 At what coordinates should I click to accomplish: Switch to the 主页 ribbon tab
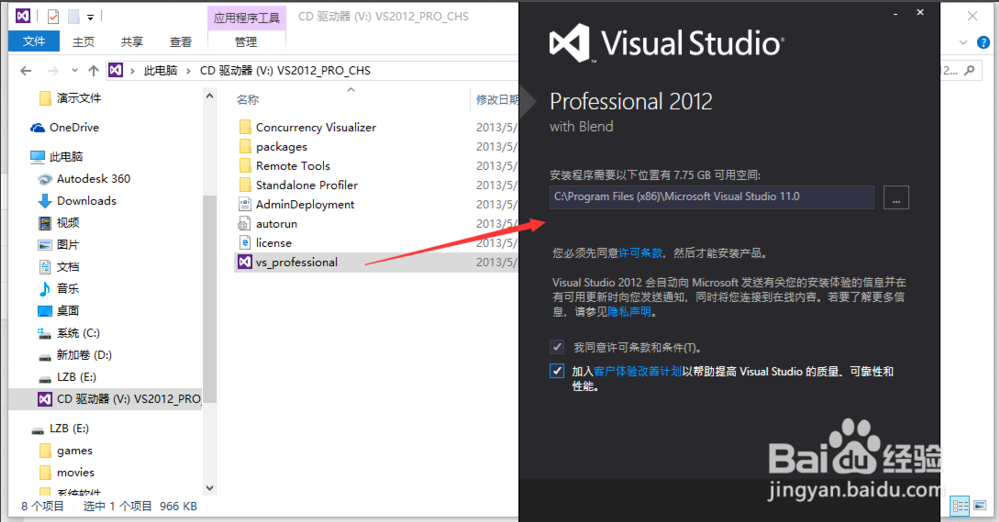point(83,41)
